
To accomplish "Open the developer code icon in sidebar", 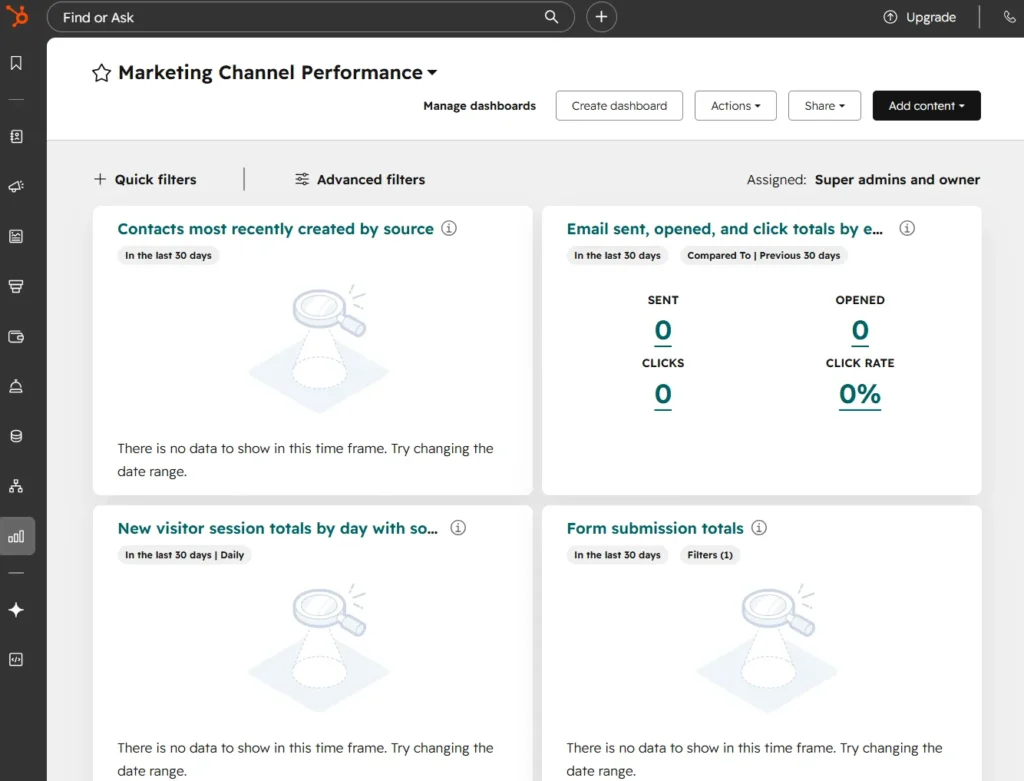I will tap(16, 659).
